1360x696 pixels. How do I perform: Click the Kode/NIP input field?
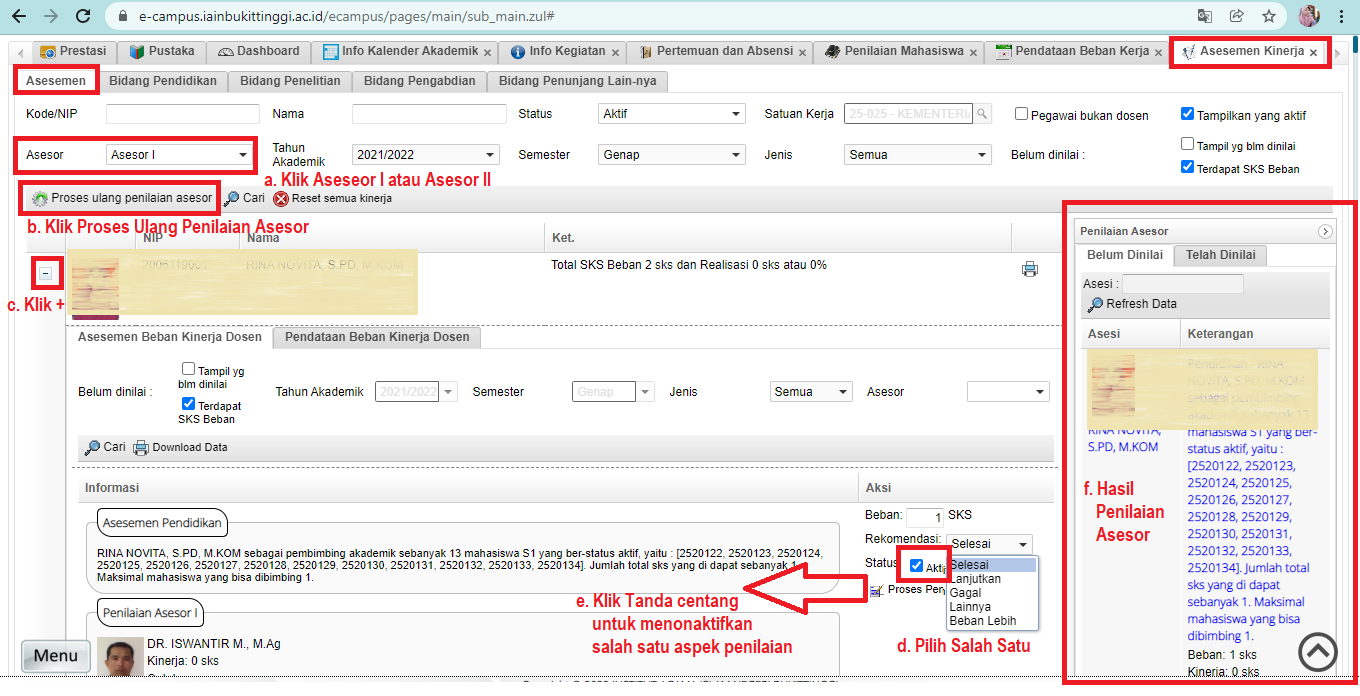[x=182, y=115]
